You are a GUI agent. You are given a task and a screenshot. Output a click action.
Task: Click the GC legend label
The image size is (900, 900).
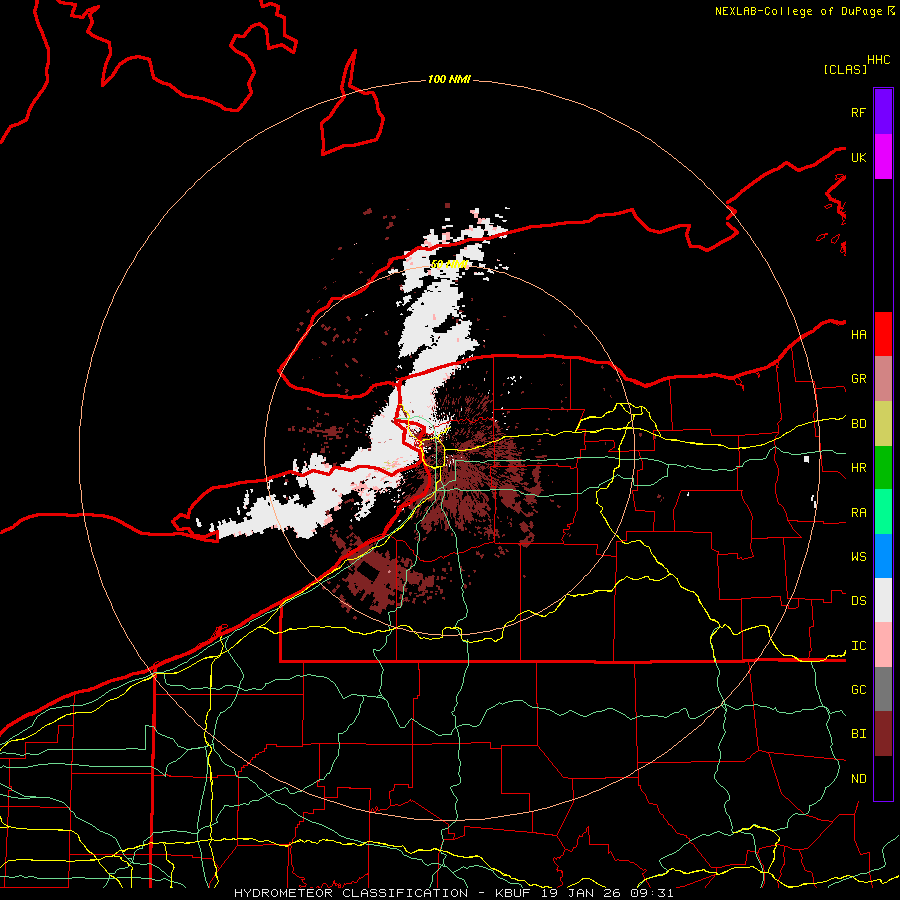click(x=858, y=689)
